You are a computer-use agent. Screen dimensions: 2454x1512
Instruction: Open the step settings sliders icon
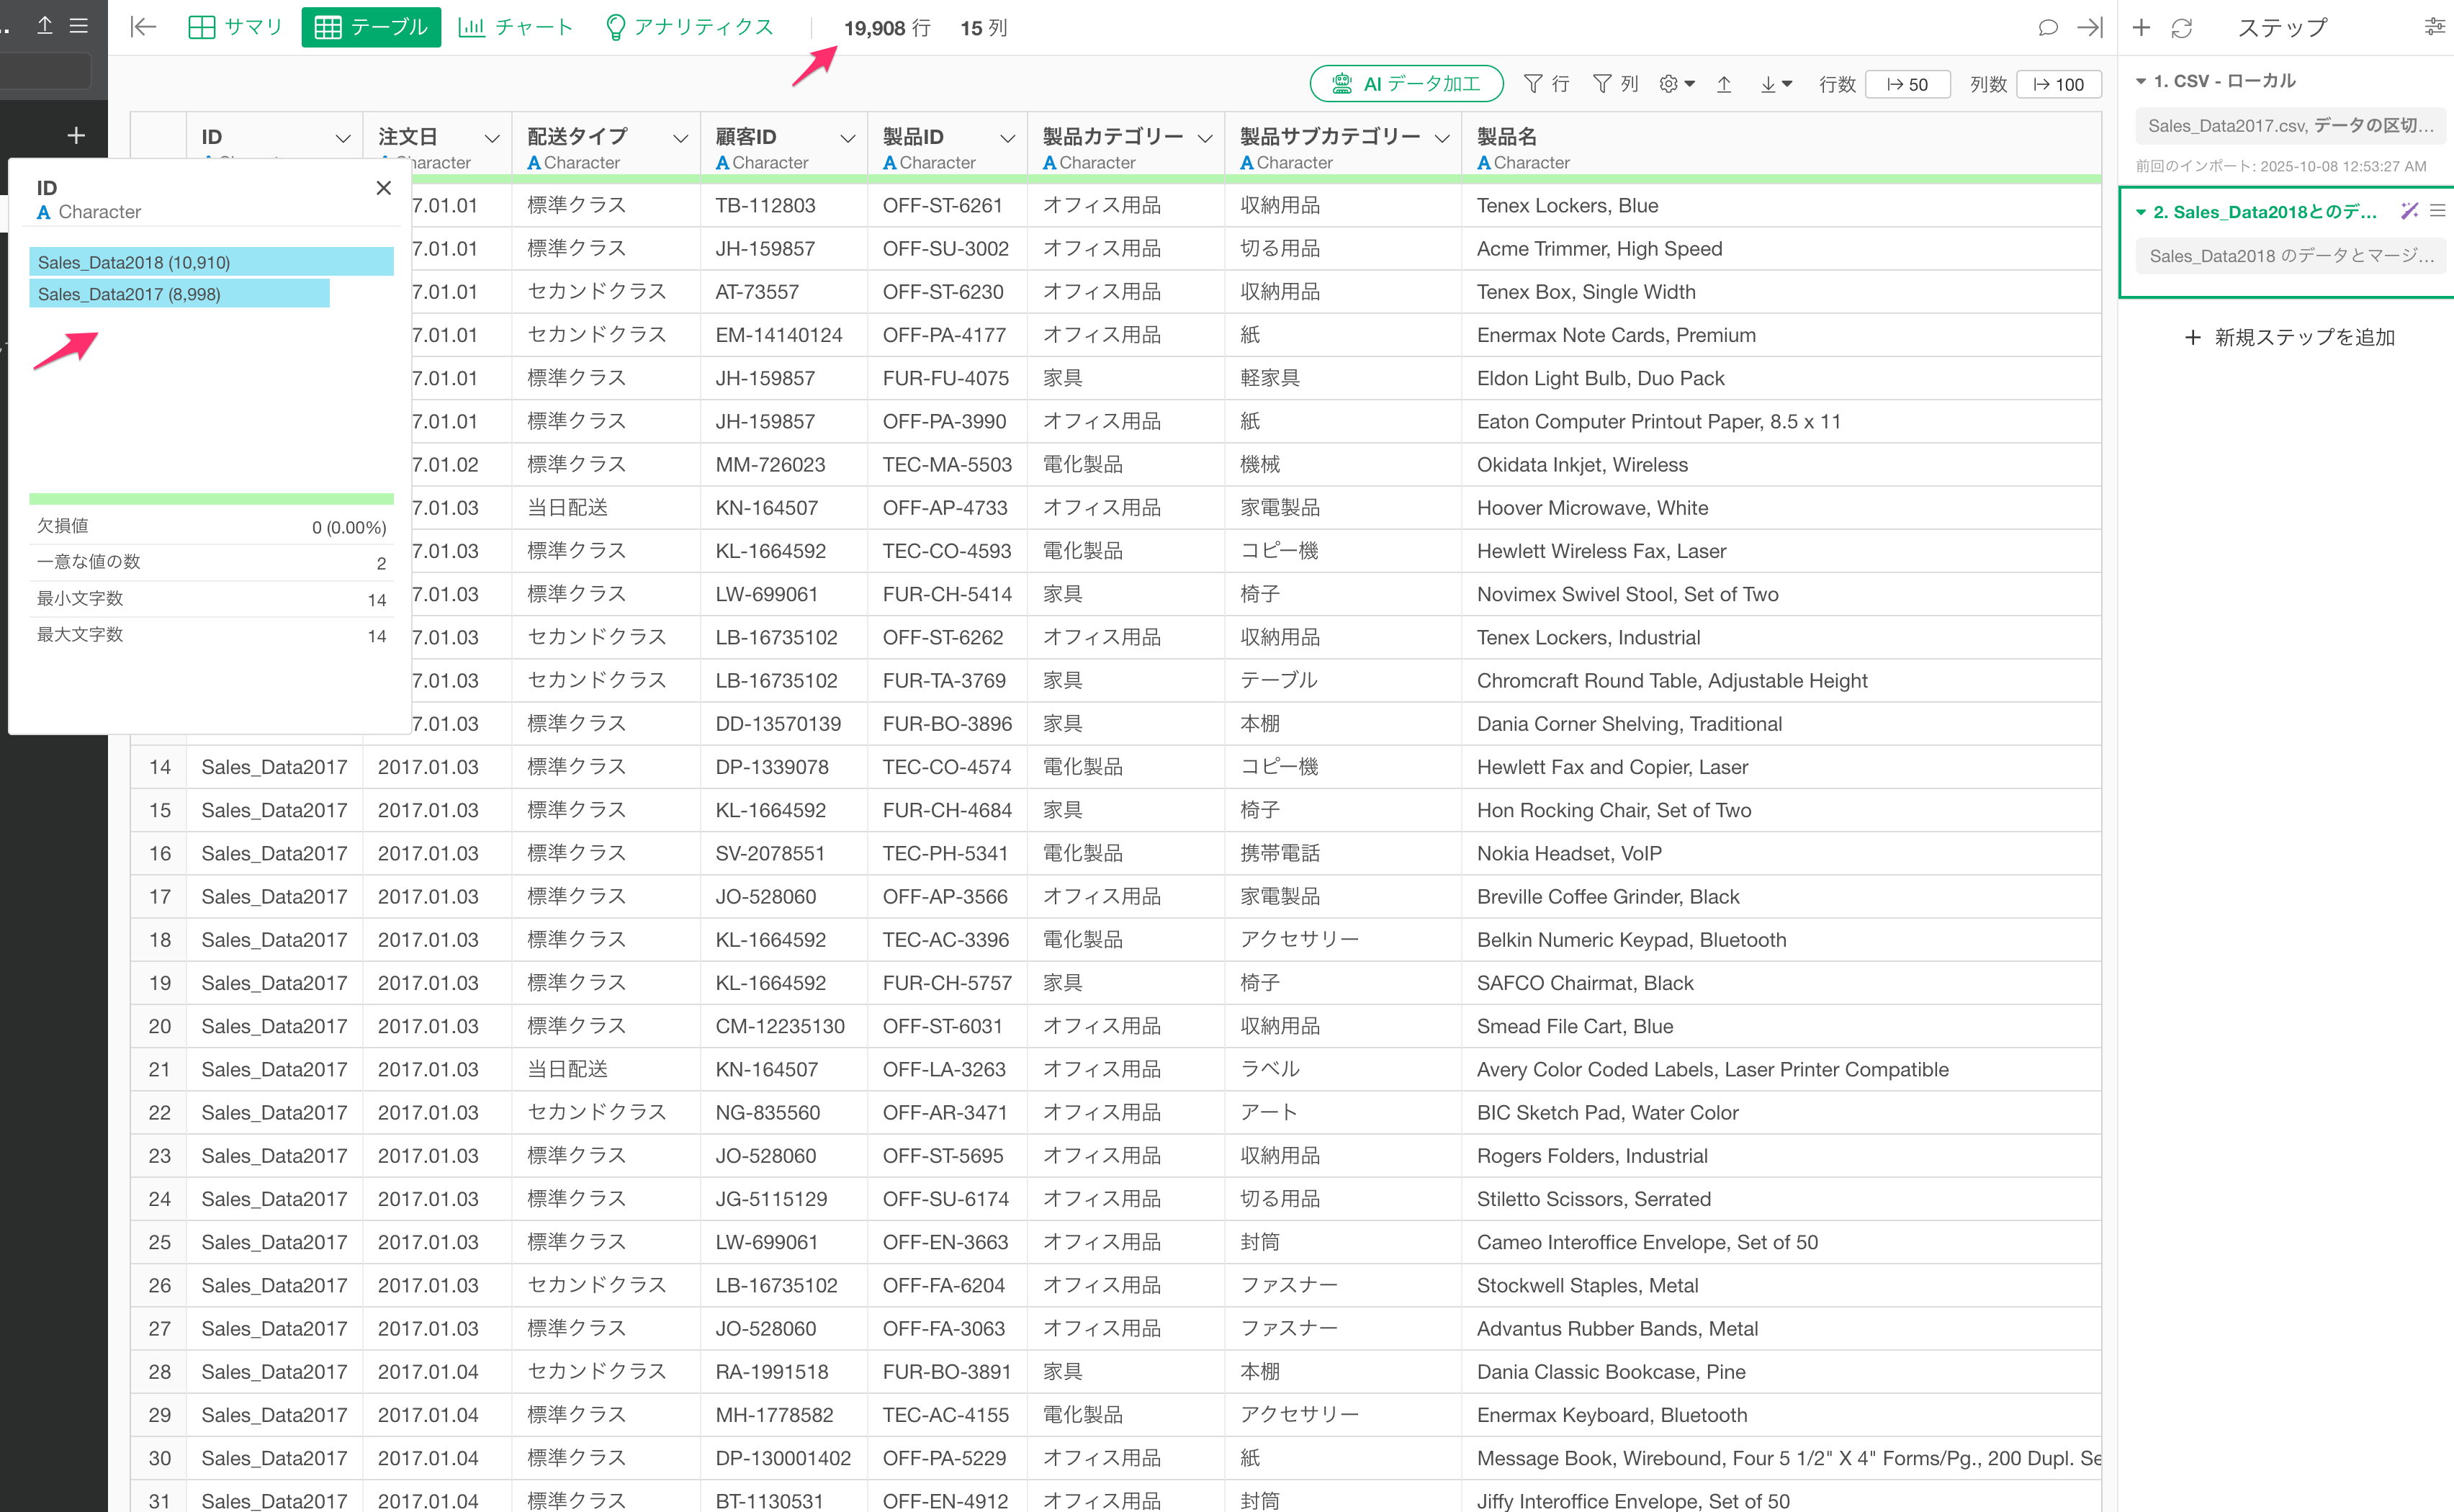tap(2434, 27)
